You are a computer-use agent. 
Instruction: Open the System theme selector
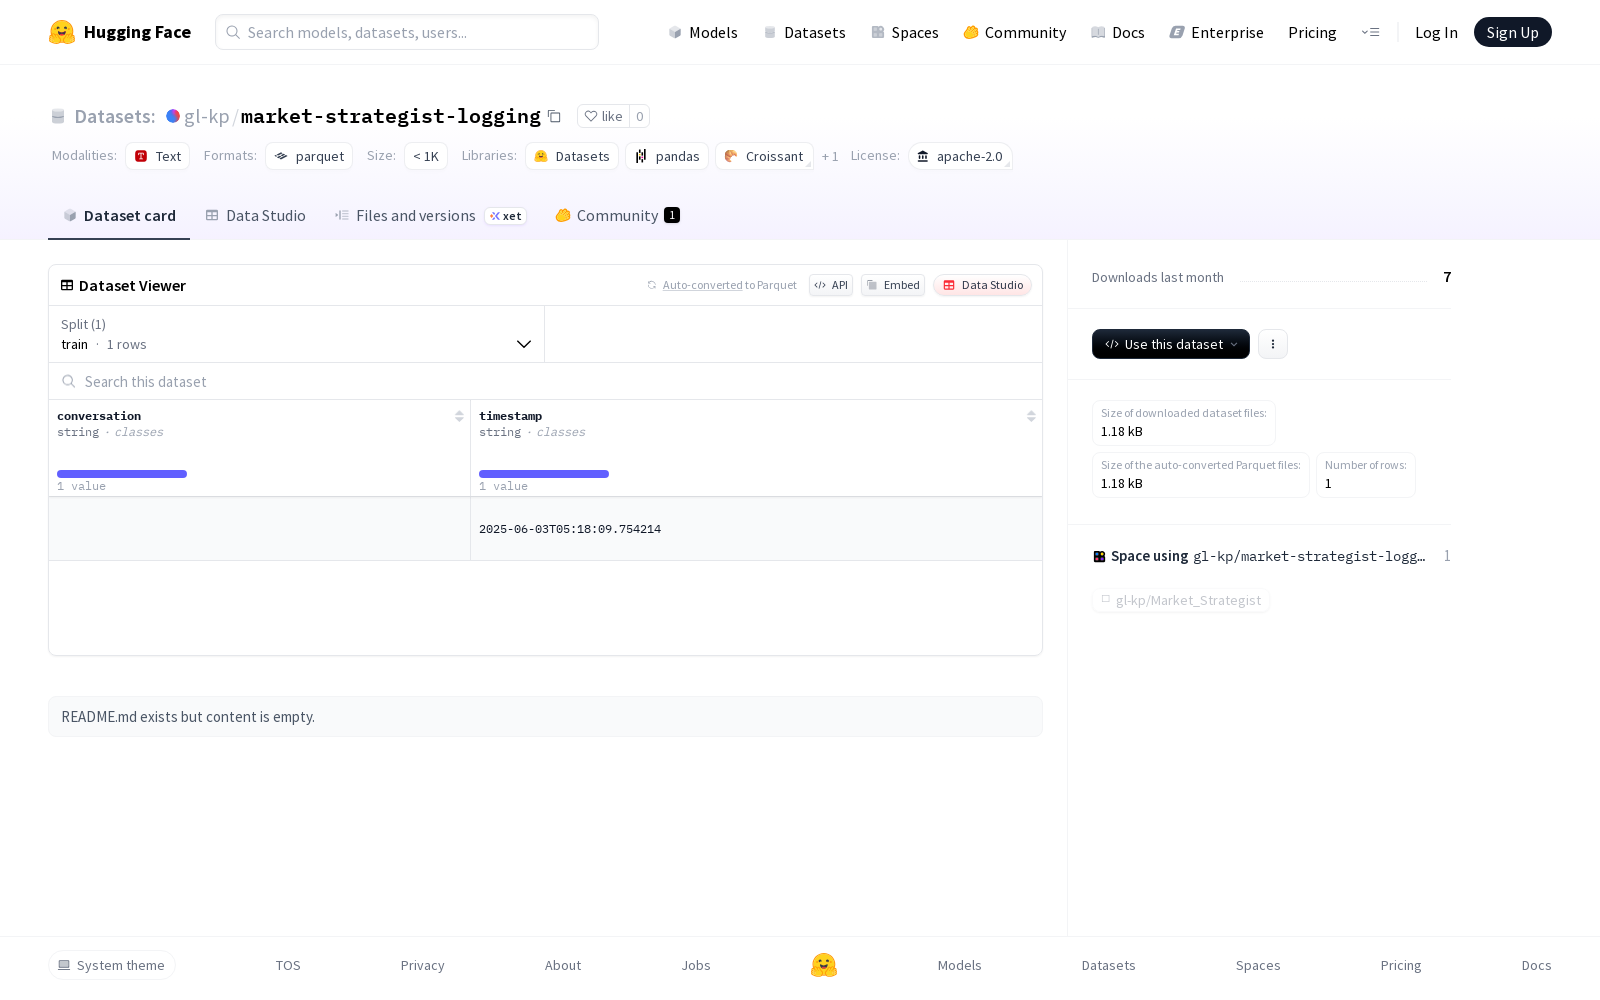[112, 965]
